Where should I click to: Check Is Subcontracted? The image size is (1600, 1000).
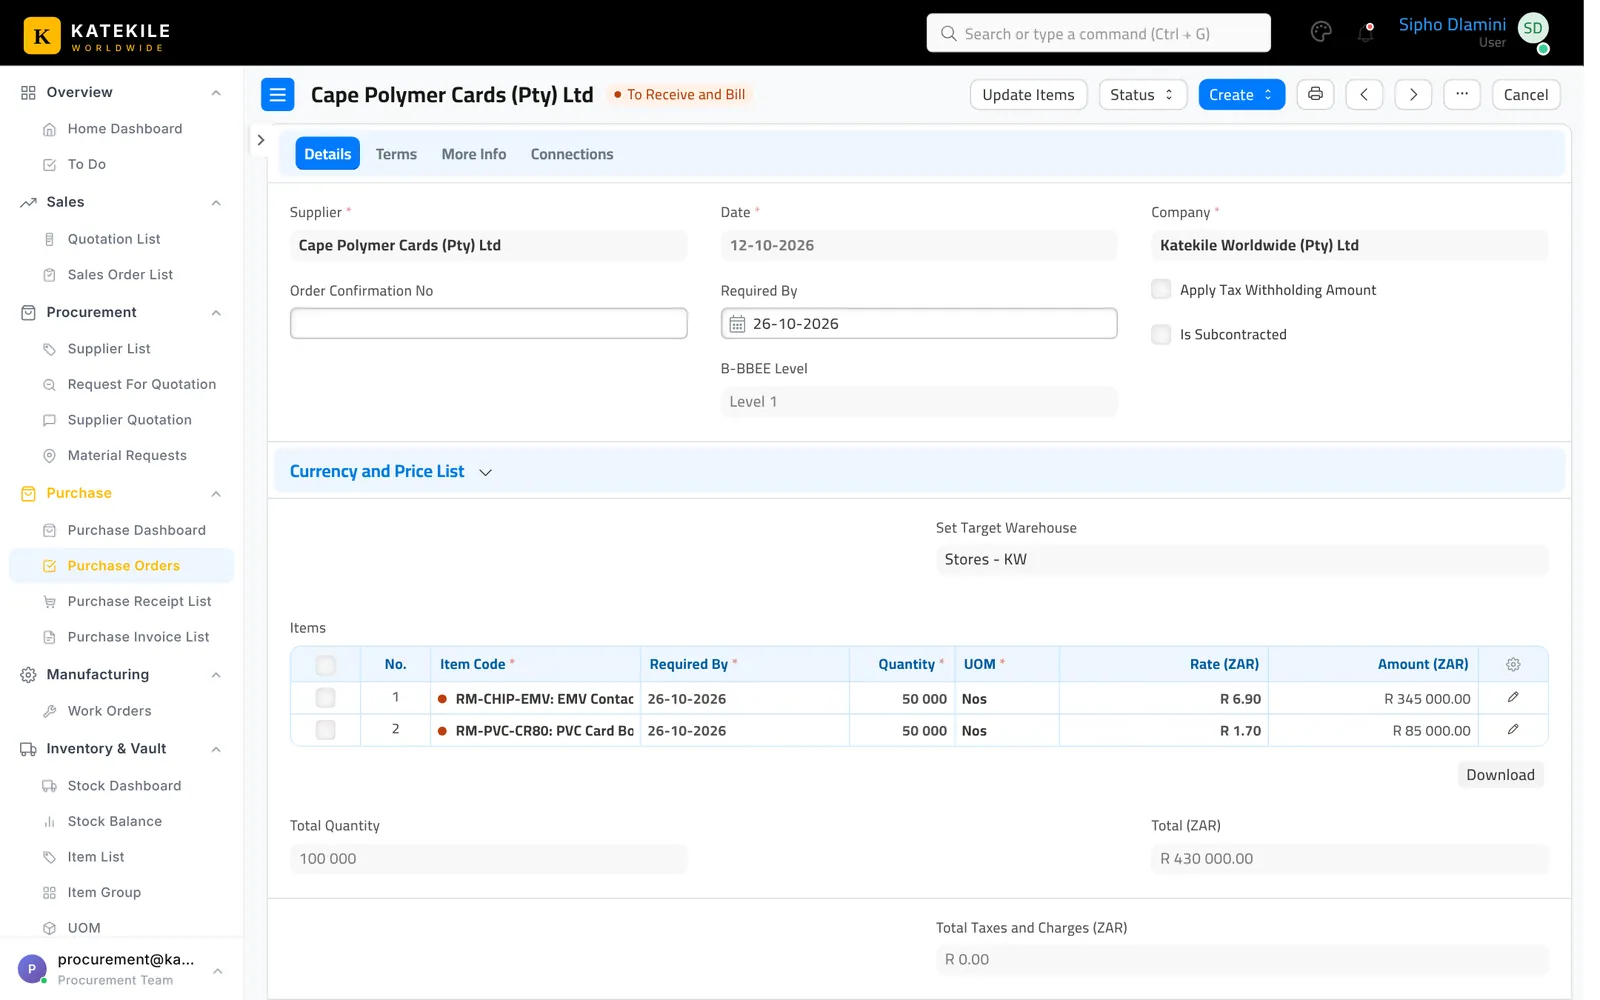(x=1161, y=334)
